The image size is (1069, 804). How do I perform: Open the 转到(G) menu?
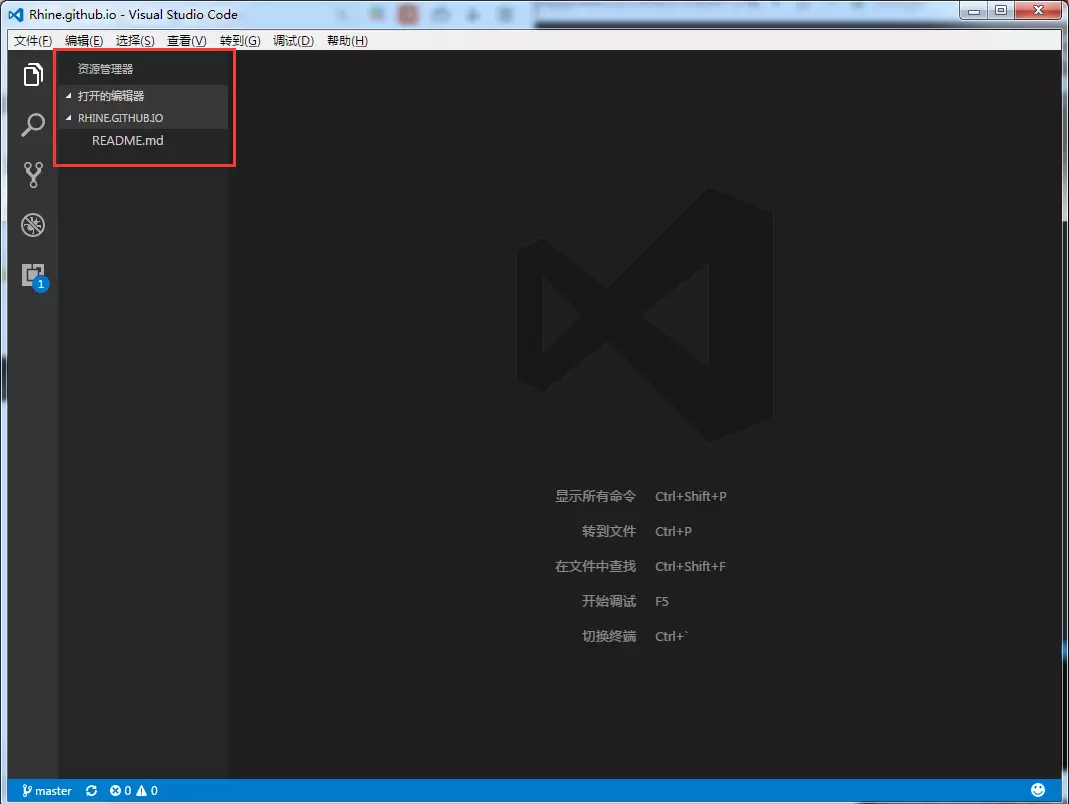point(240,41)
